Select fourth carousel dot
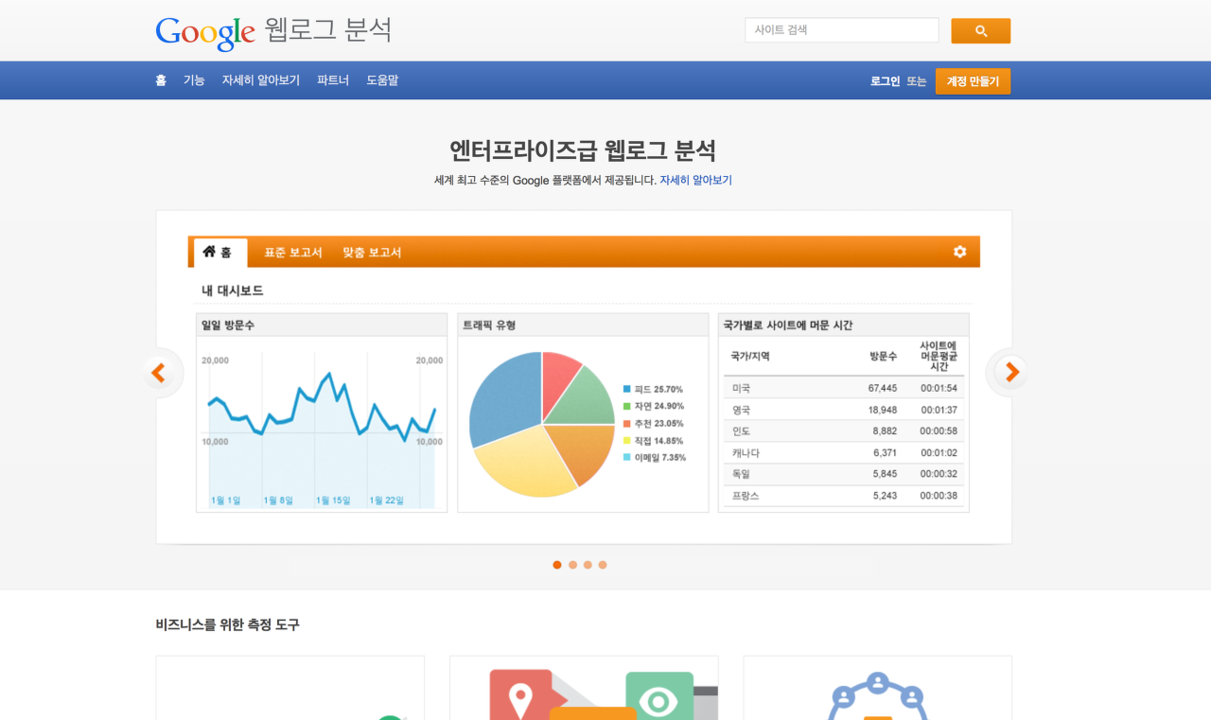This screenshot has width=1211, height=720. 603,565
